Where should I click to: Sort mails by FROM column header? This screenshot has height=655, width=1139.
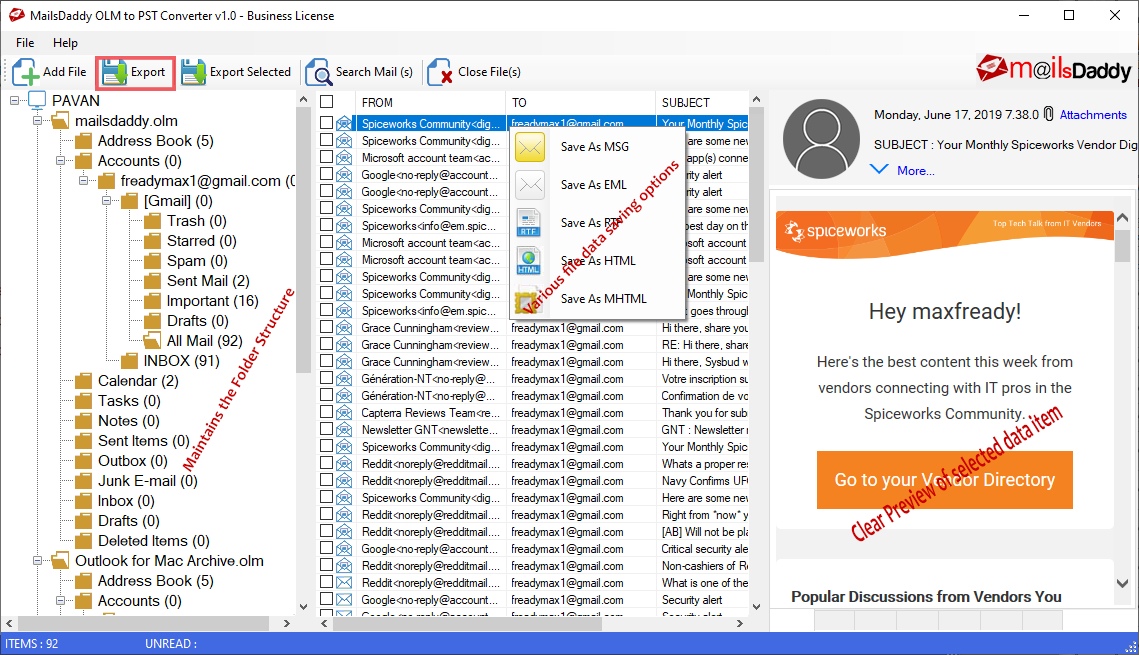[x=430, y=102]
